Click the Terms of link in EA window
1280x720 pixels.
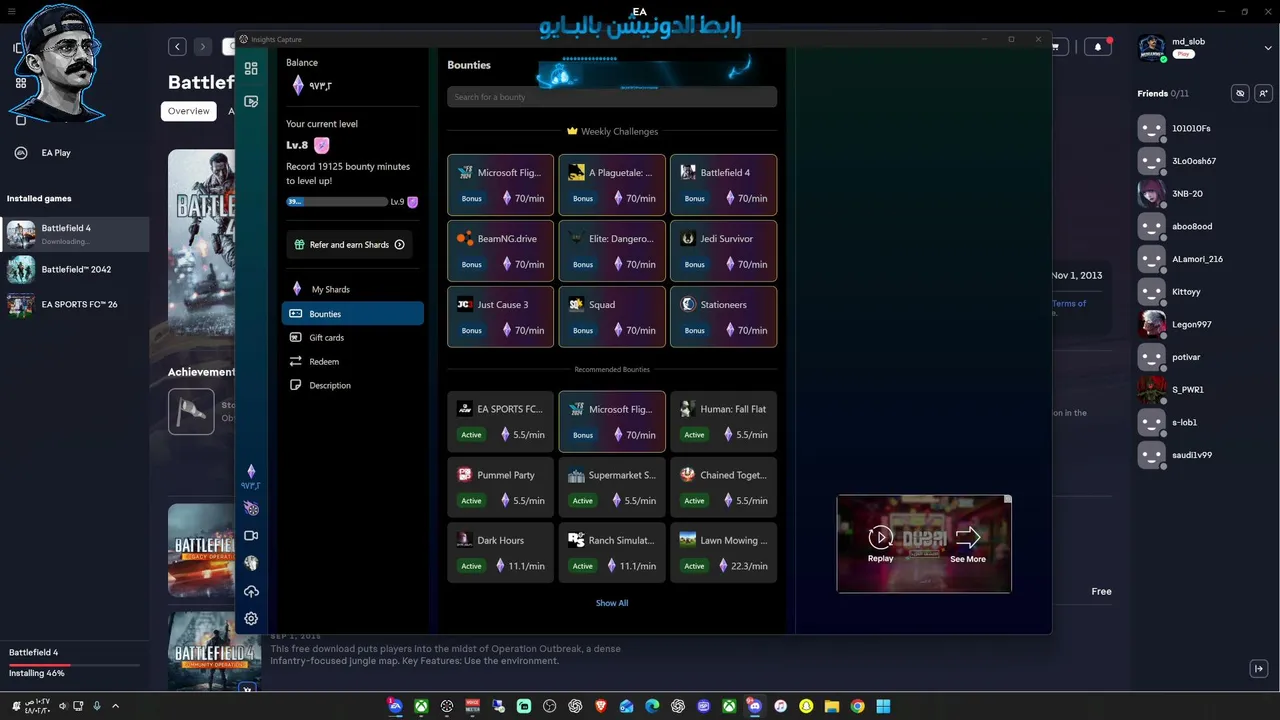[x=1069, y=303]
